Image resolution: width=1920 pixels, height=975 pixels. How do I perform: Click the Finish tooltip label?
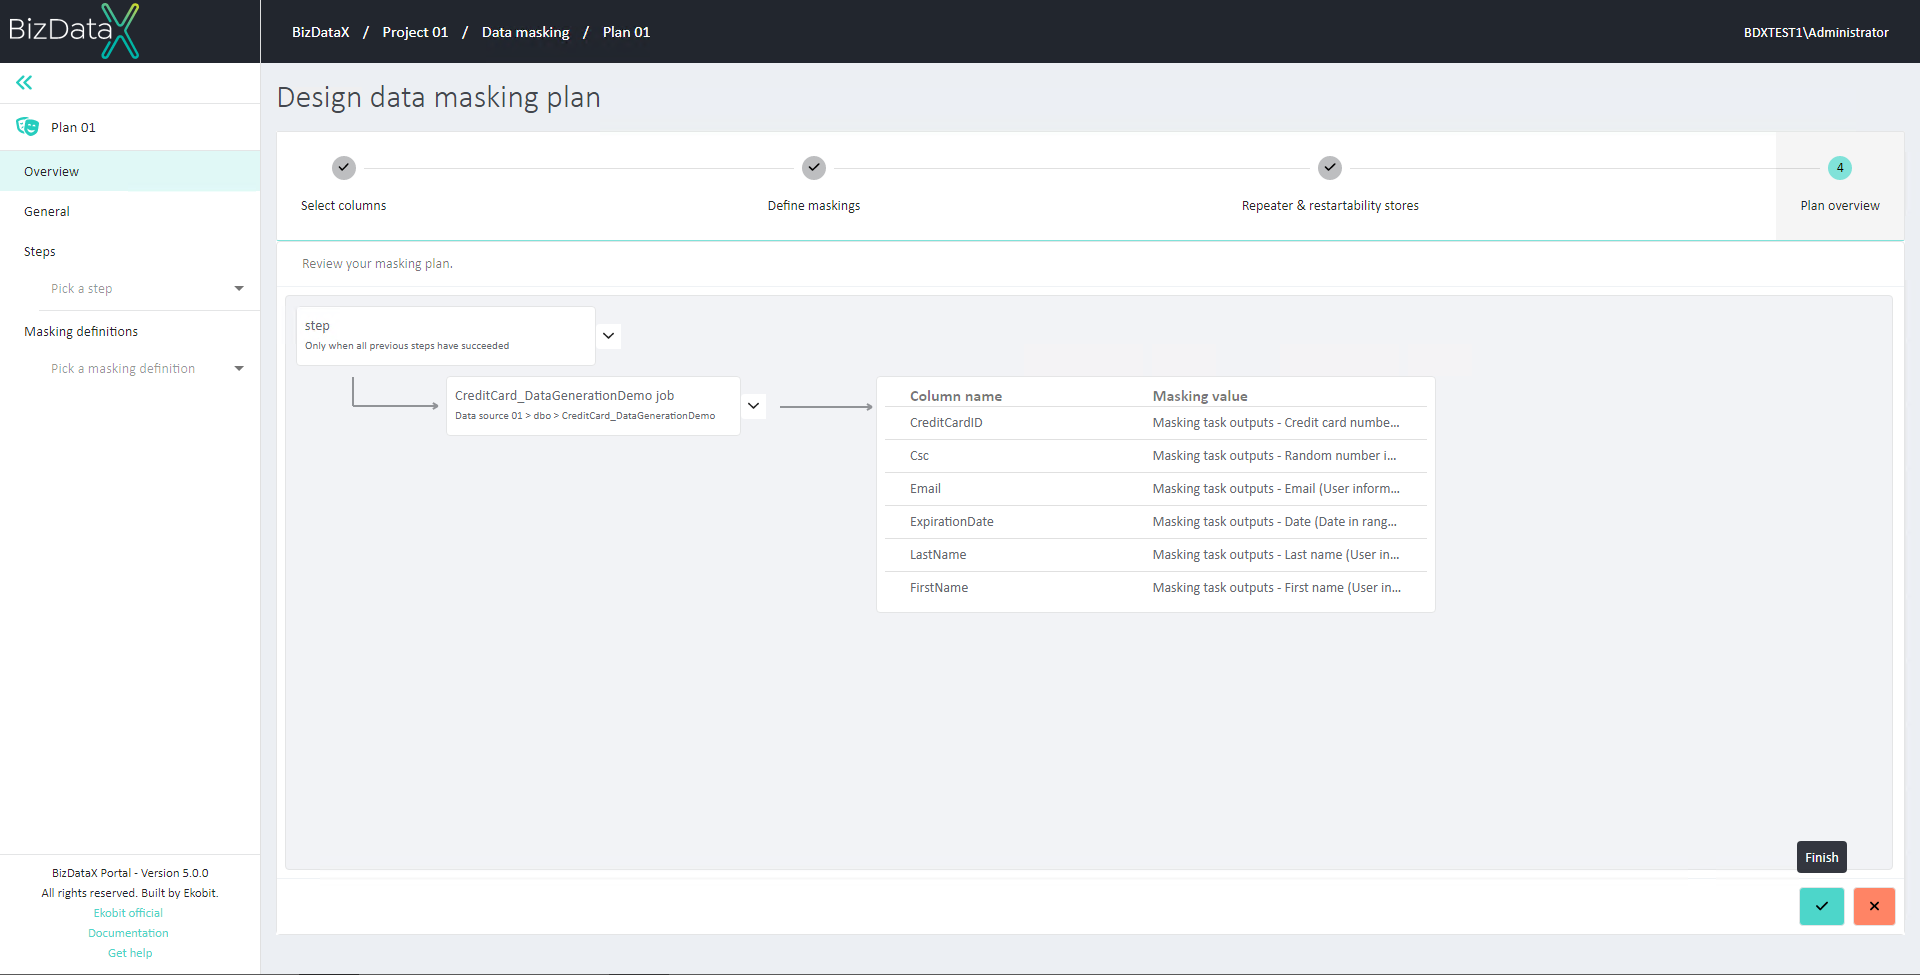pyautogui.click(x=1822, y=857)
